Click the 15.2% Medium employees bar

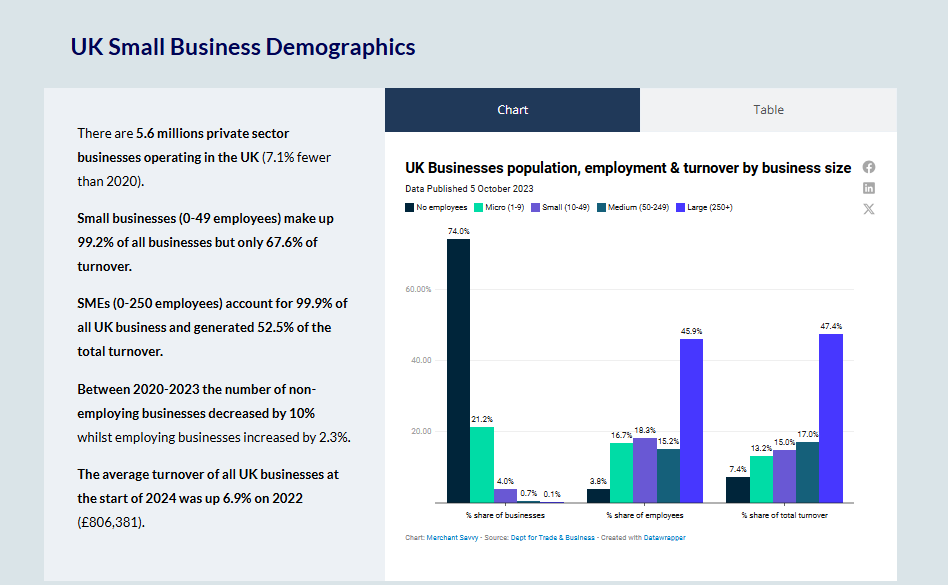coord(668,476)
